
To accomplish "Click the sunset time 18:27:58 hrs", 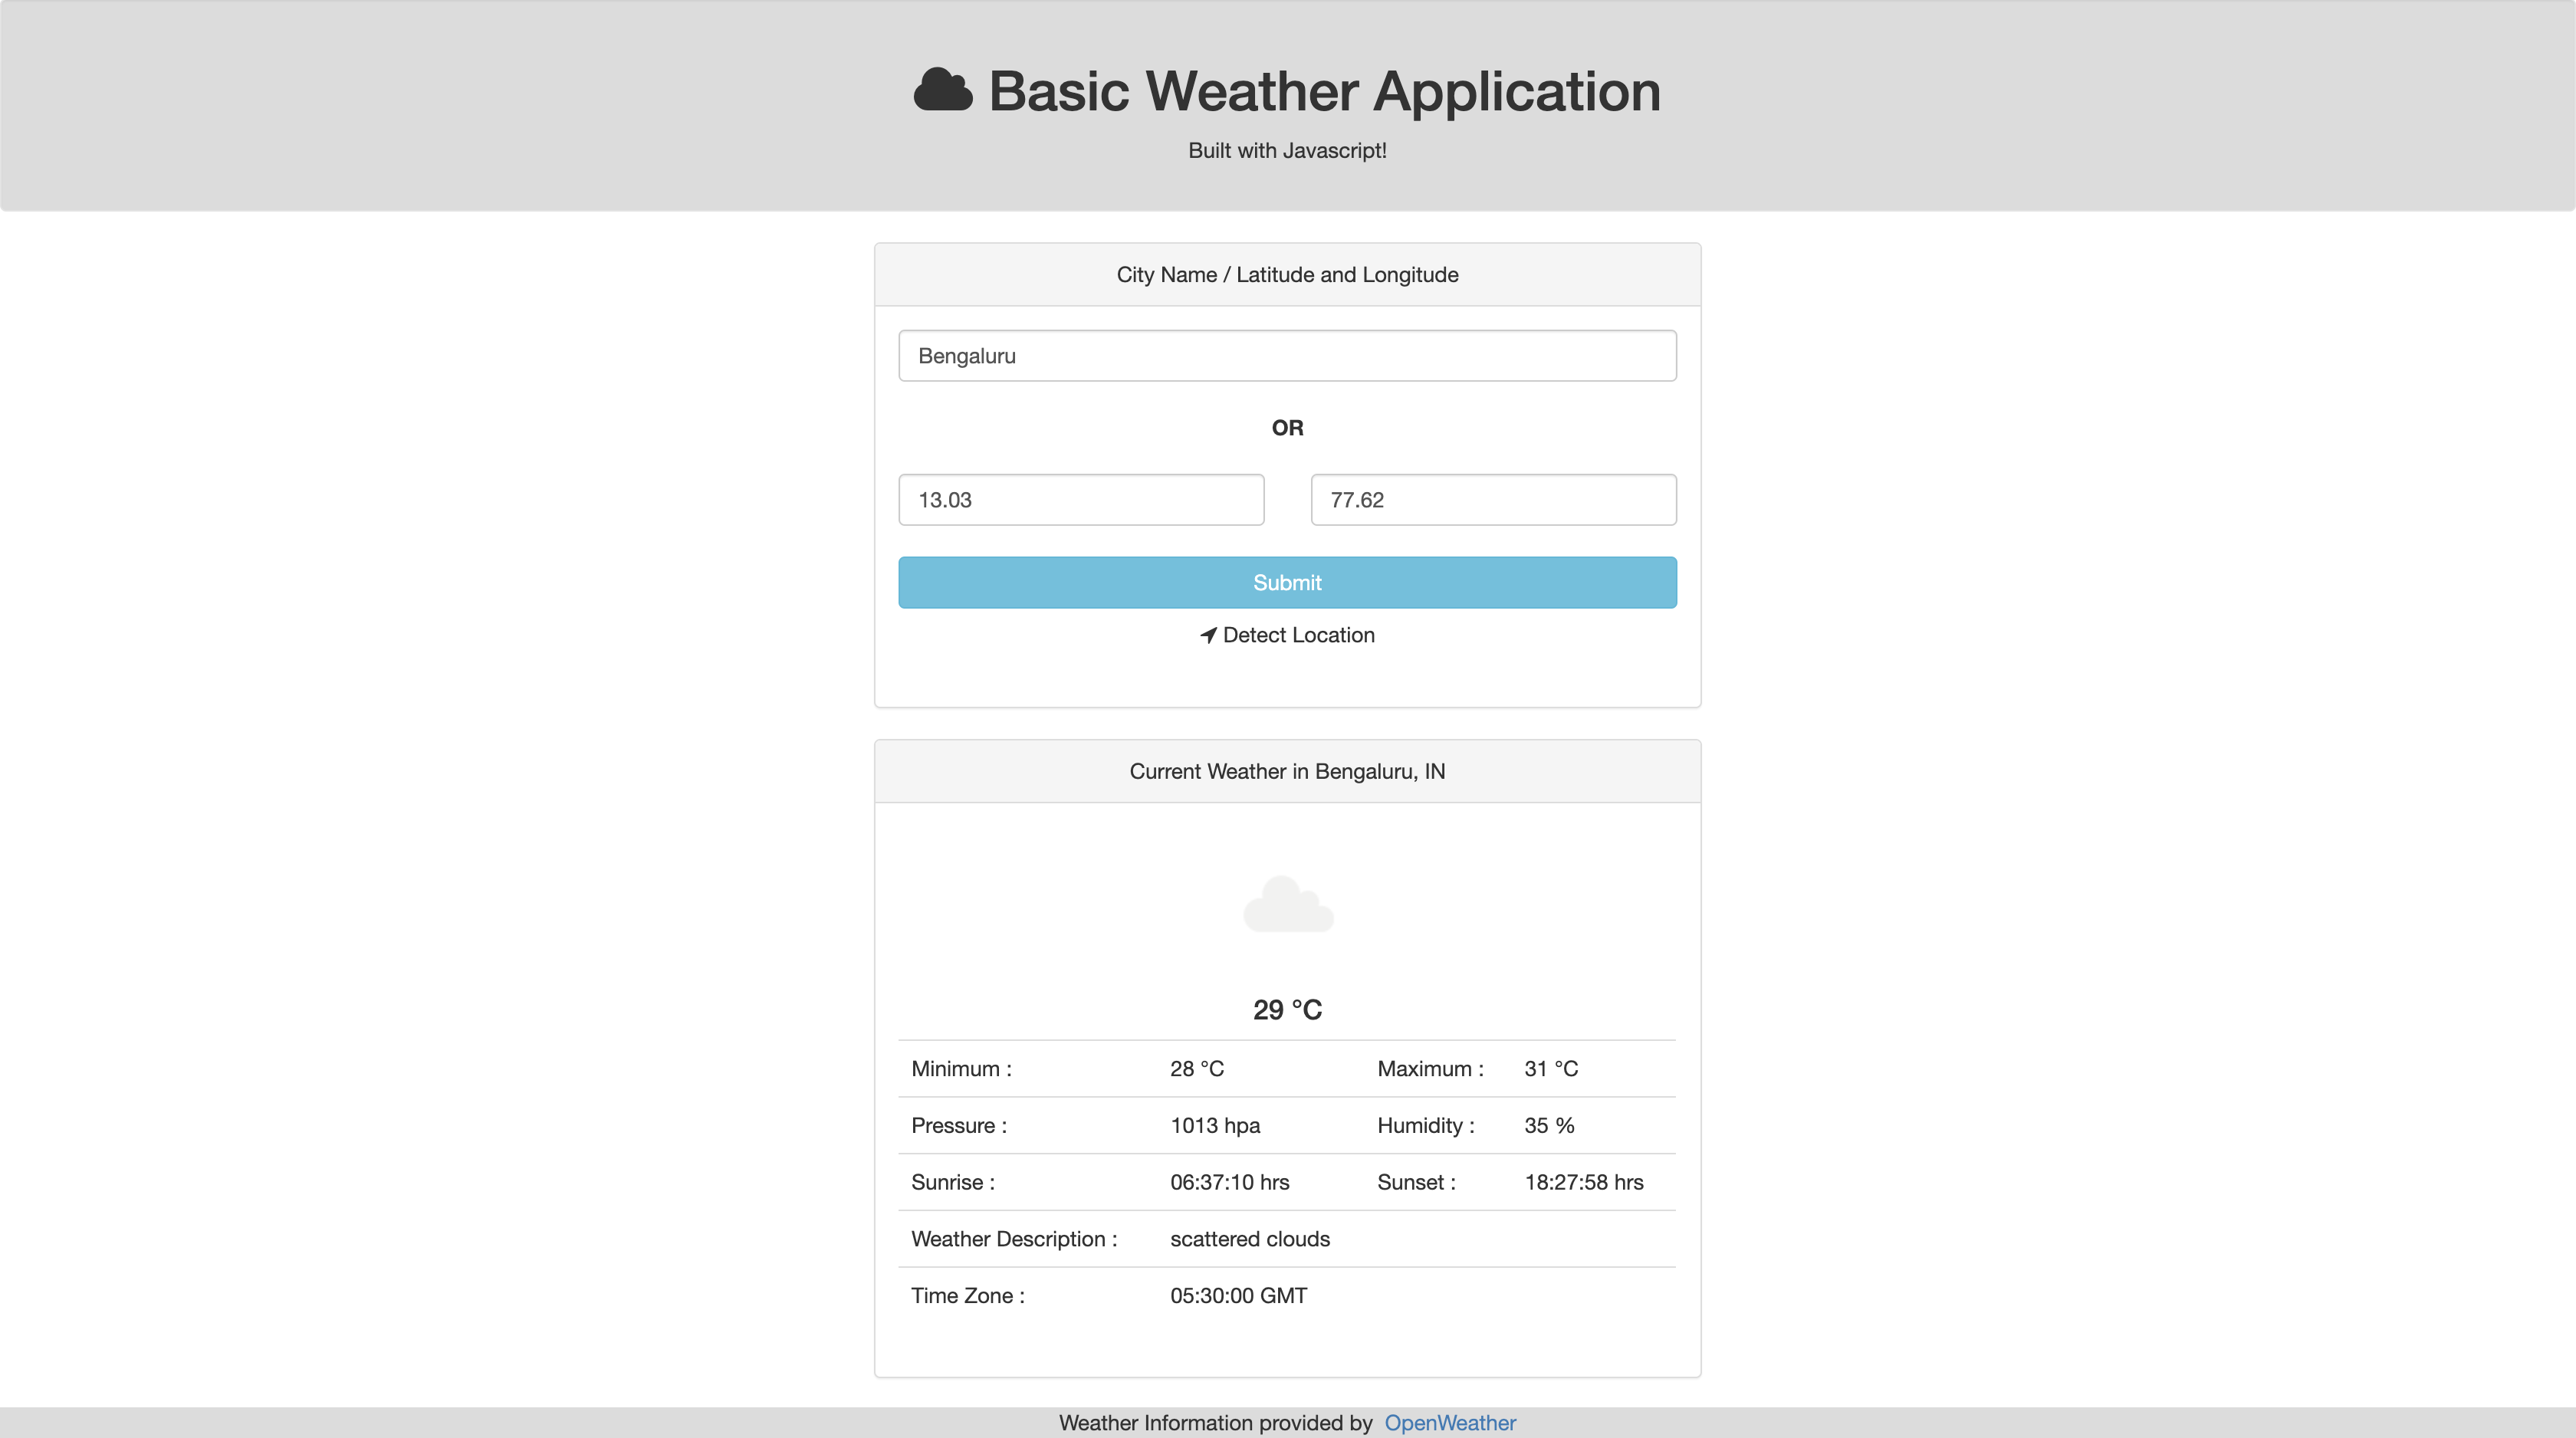I will pyautogui.click(x=1583, y=1183).
